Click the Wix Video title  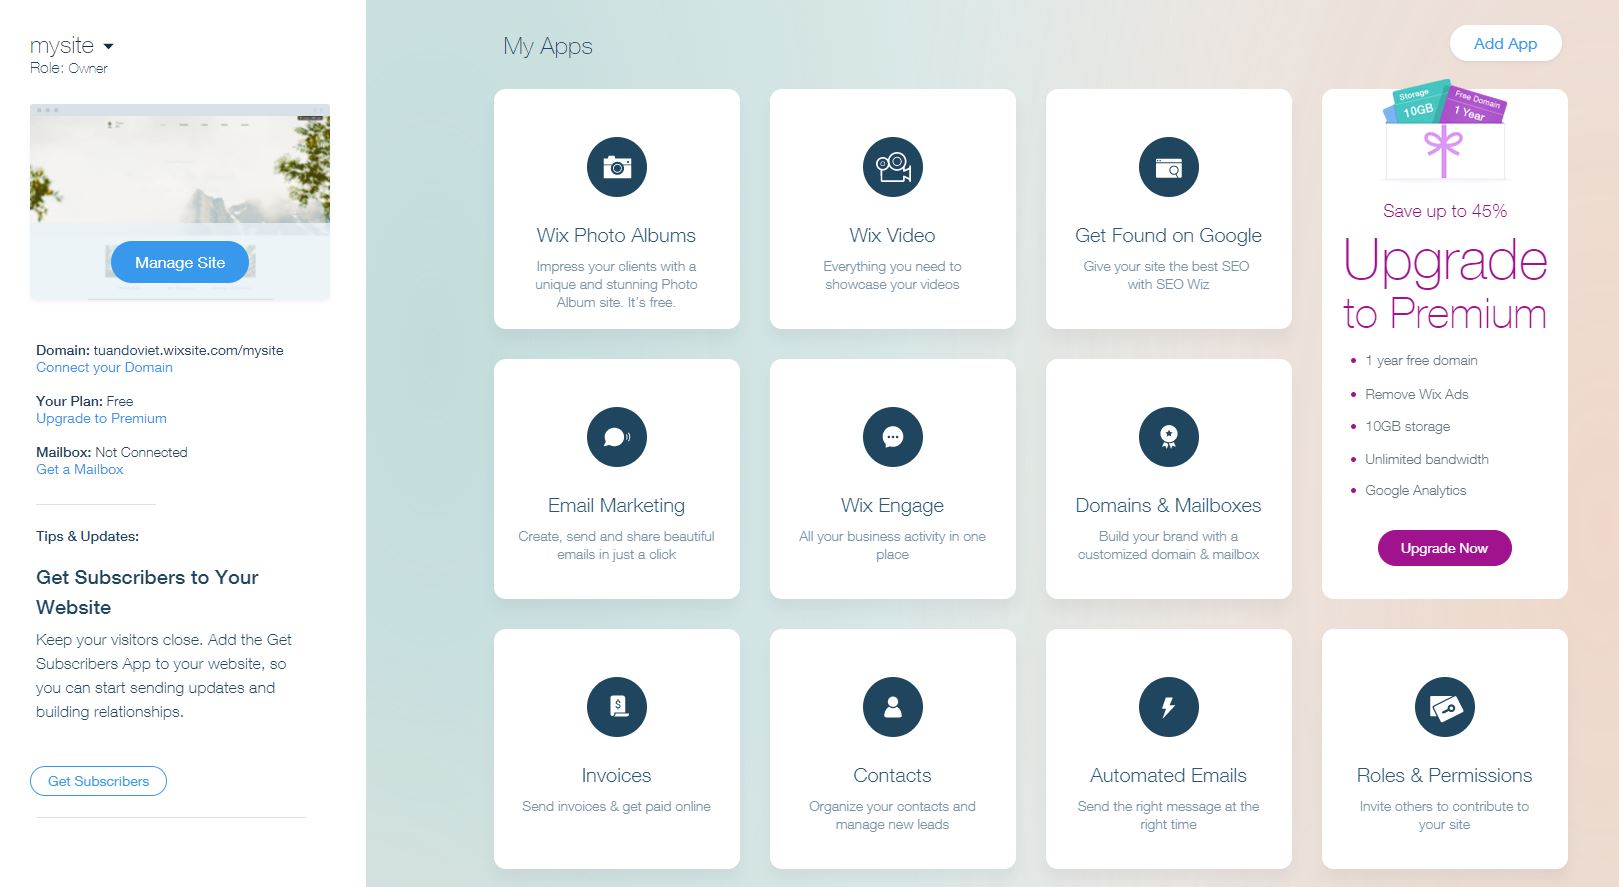tap(892, 235)
